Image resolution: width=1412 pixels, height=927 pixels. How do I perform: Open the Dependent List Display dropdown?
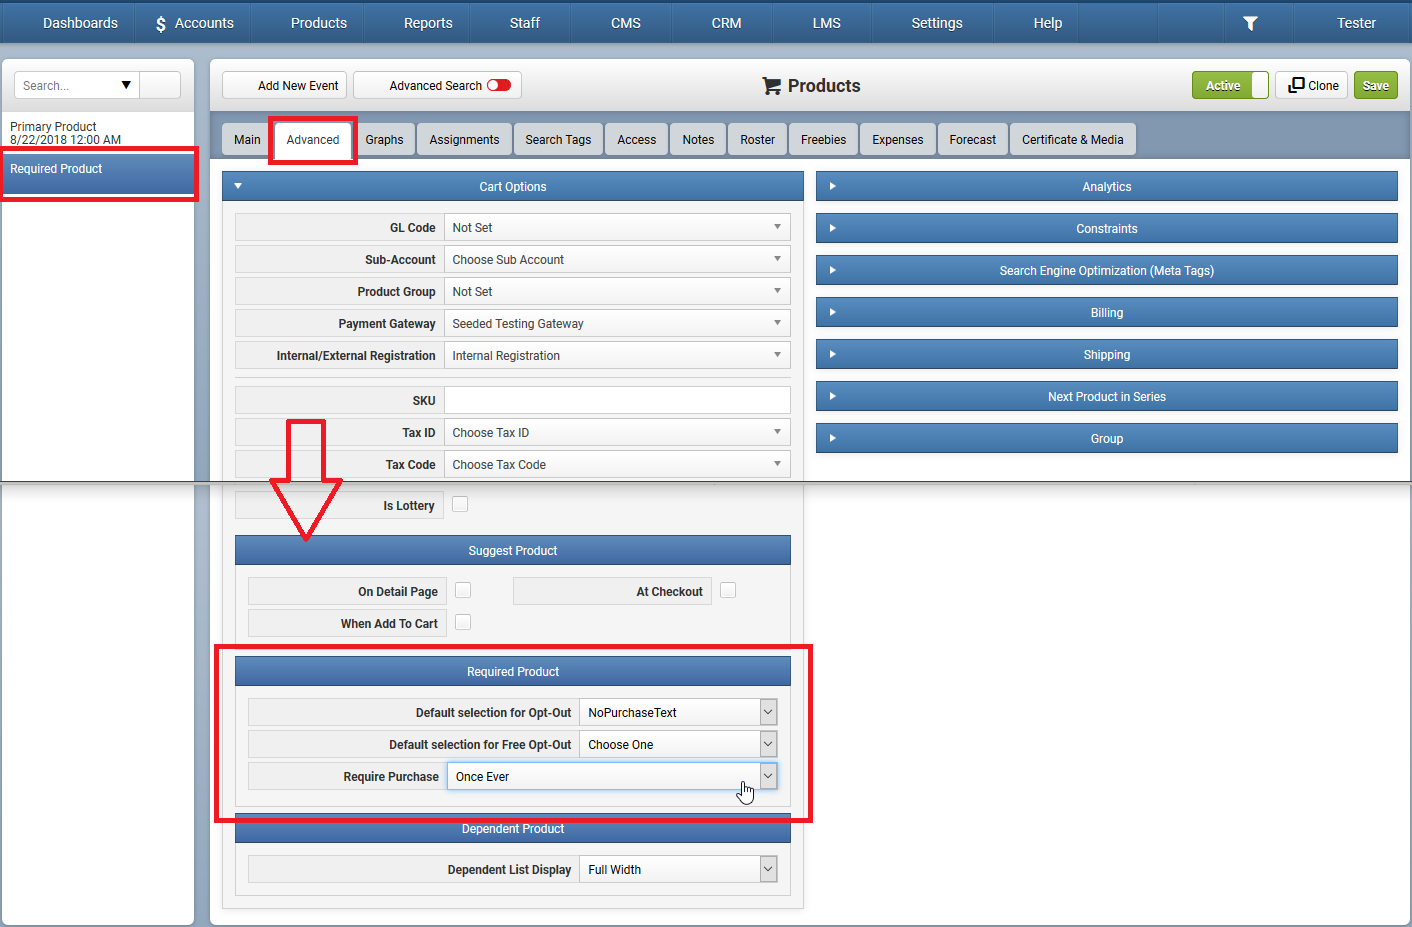[x=678, y=869]
